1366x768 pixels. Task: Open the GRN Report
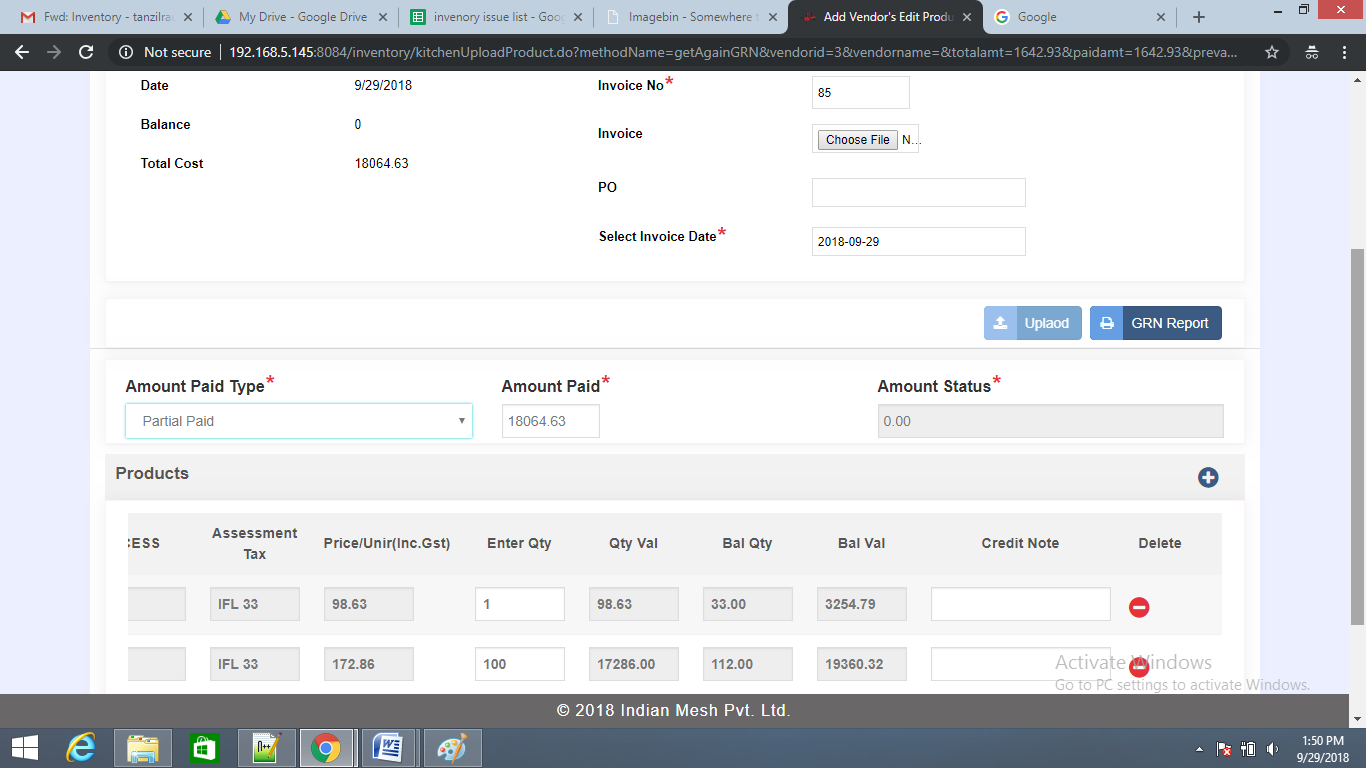(x=1156, y=323)
